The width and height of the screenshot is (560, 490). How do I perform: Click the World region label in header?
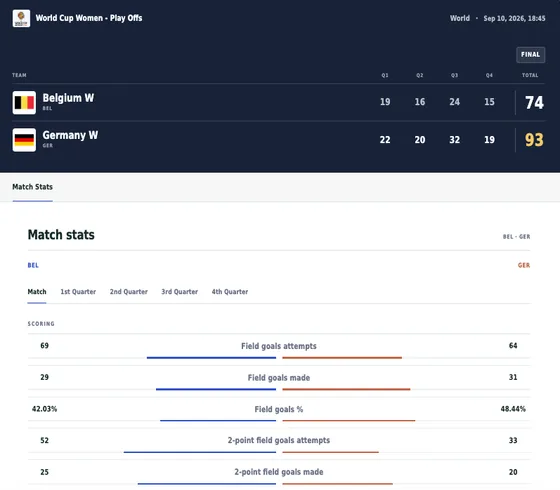460,18
